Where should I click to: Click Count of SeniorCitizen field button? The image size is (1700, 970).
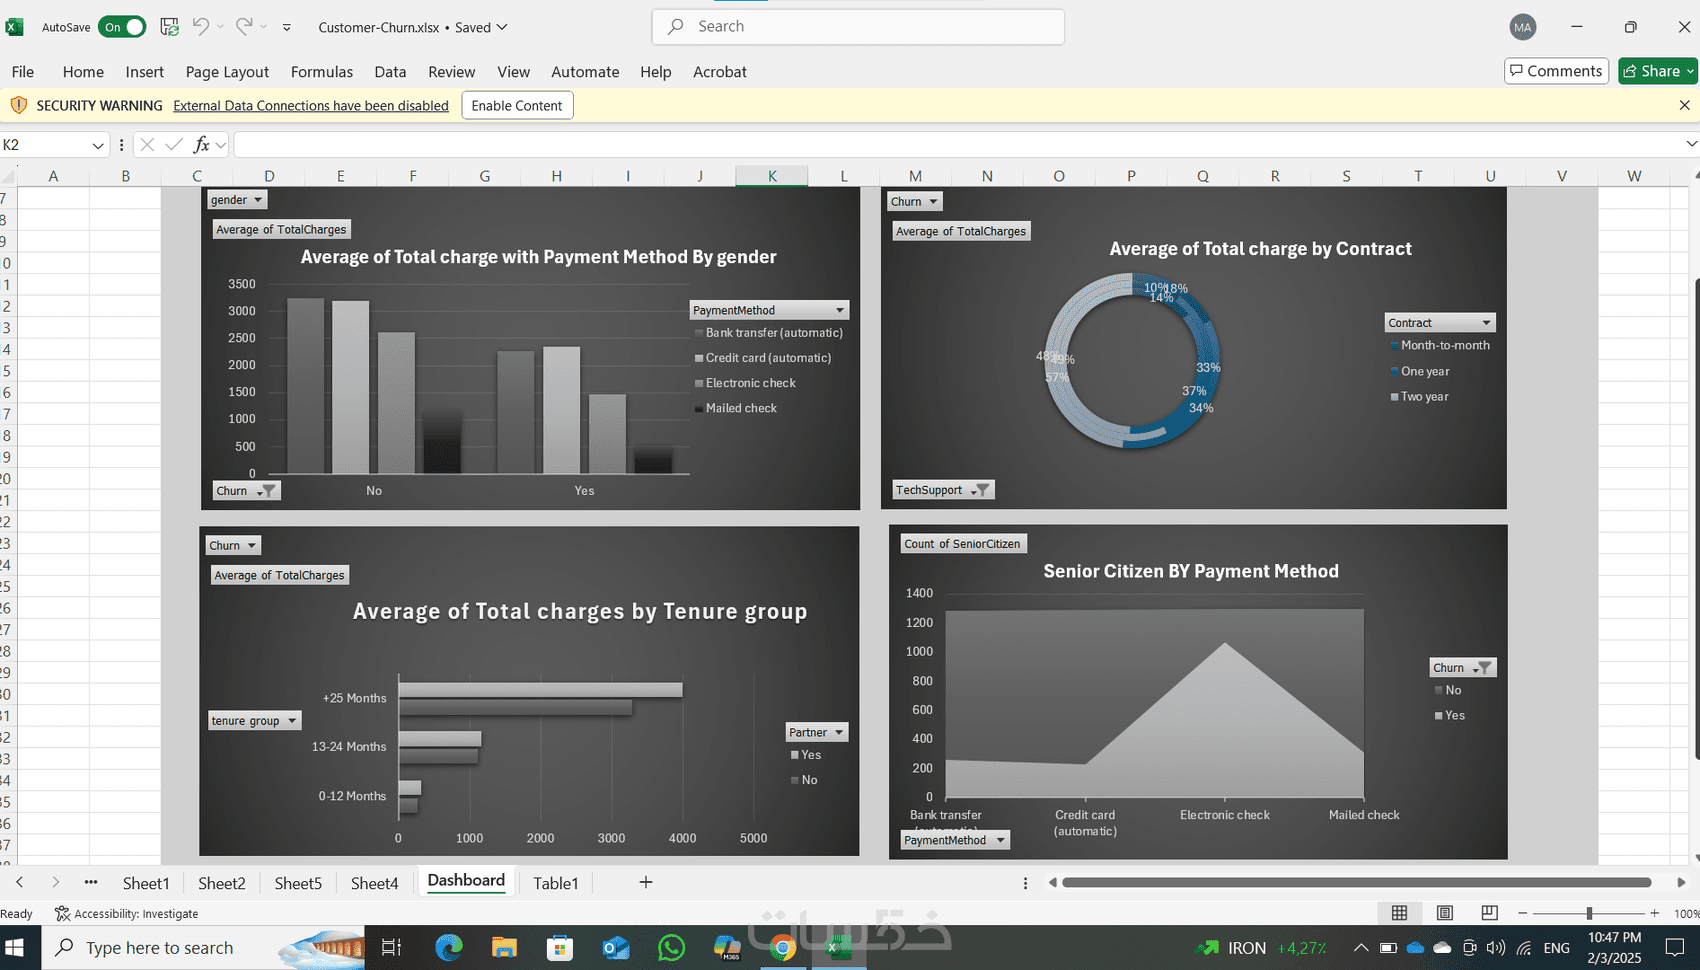pos(963,543)
